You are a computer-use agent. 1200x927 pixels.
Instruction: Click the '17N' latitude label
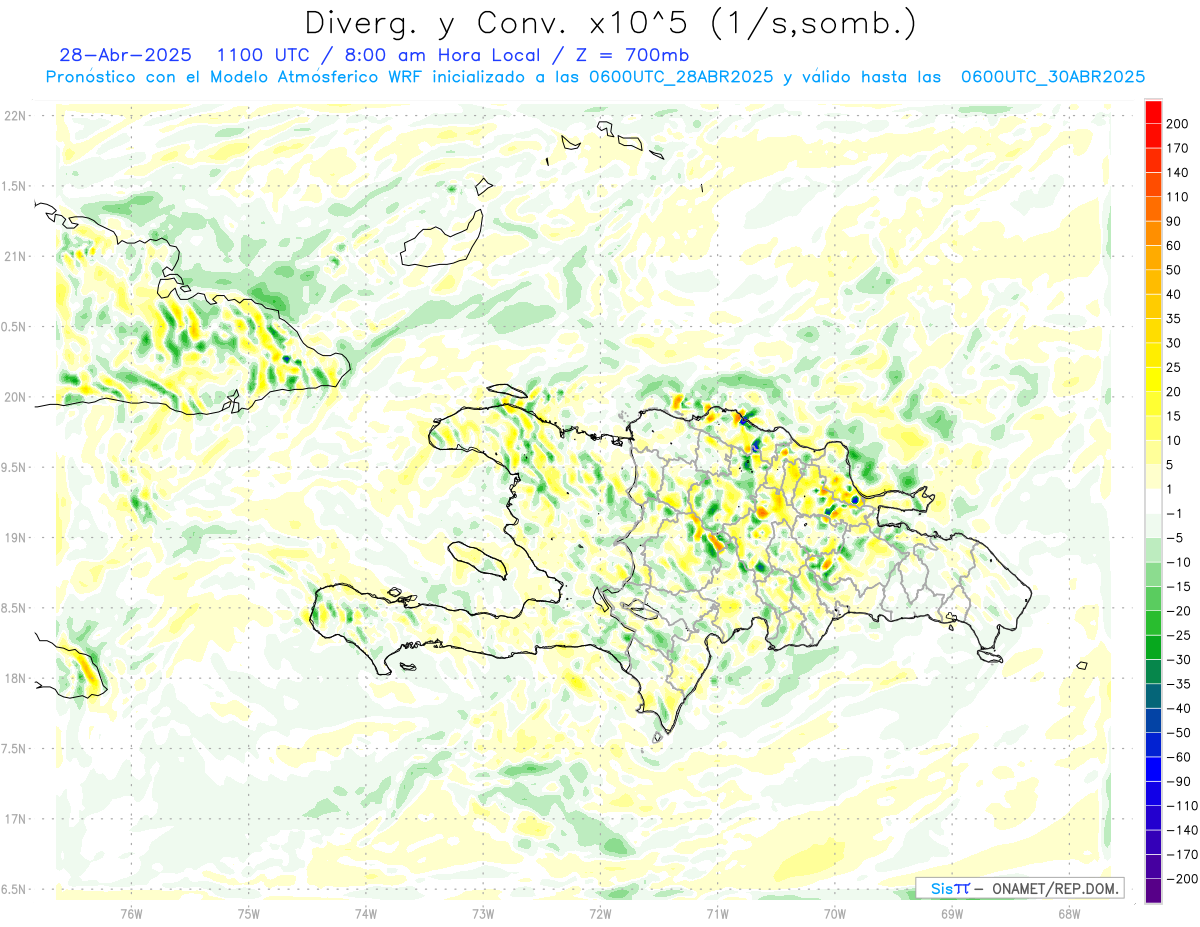tap(15, 819)
